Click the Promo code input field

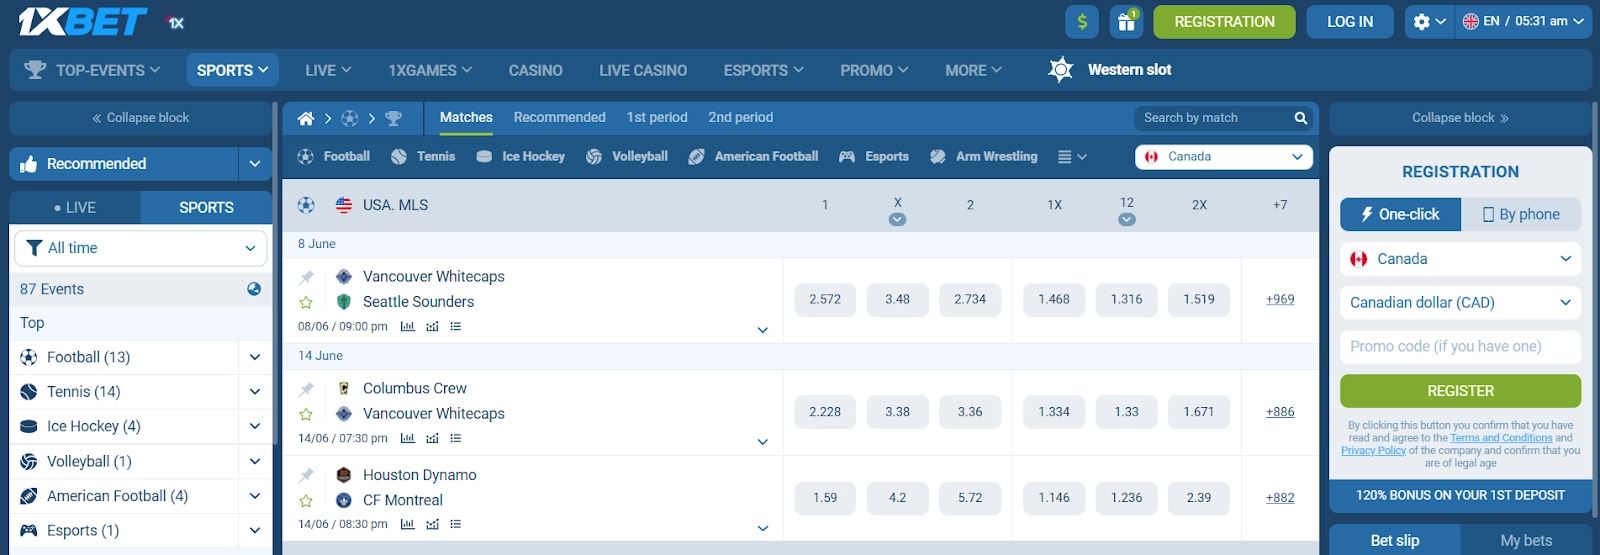pos(1460,347)
